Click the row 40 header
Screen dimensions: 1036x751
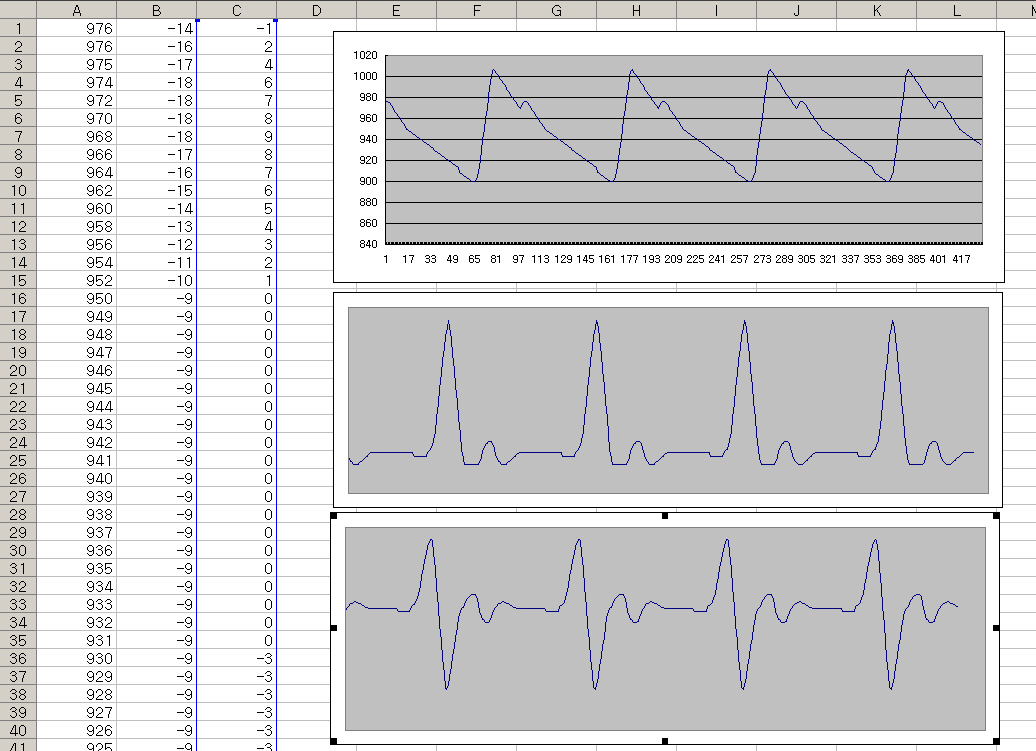pyautogui.click(x=18, y=730)
